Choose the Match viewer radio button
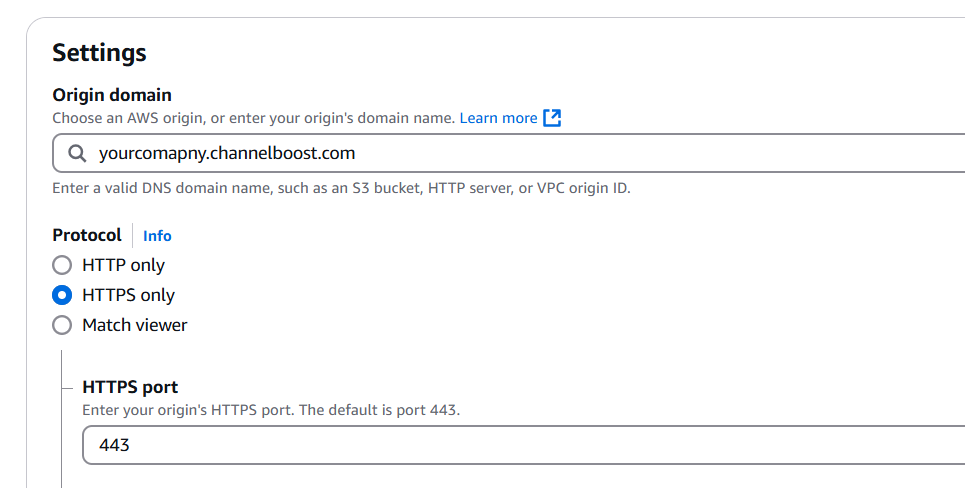Screen dimensions: 965x488 62,325
